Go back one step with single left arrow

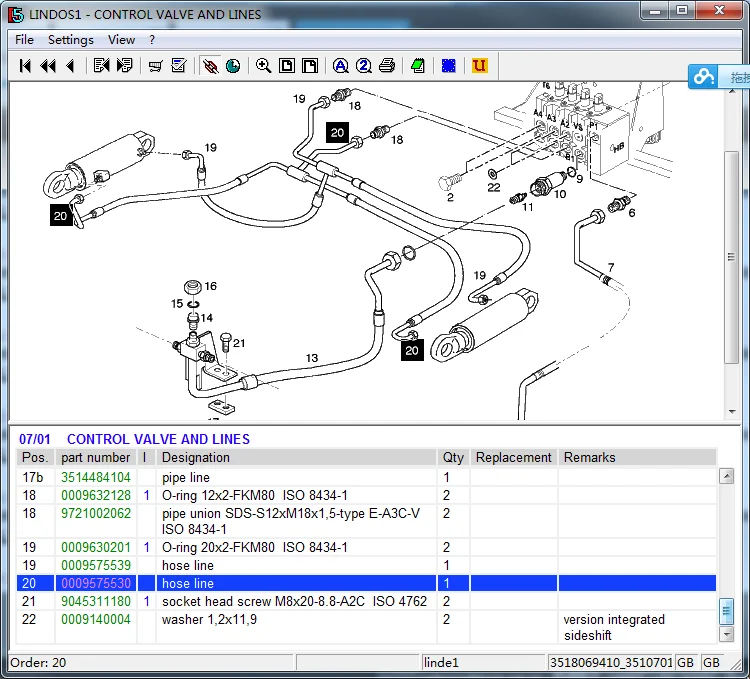pyautogui.click(x=70, y=66)
